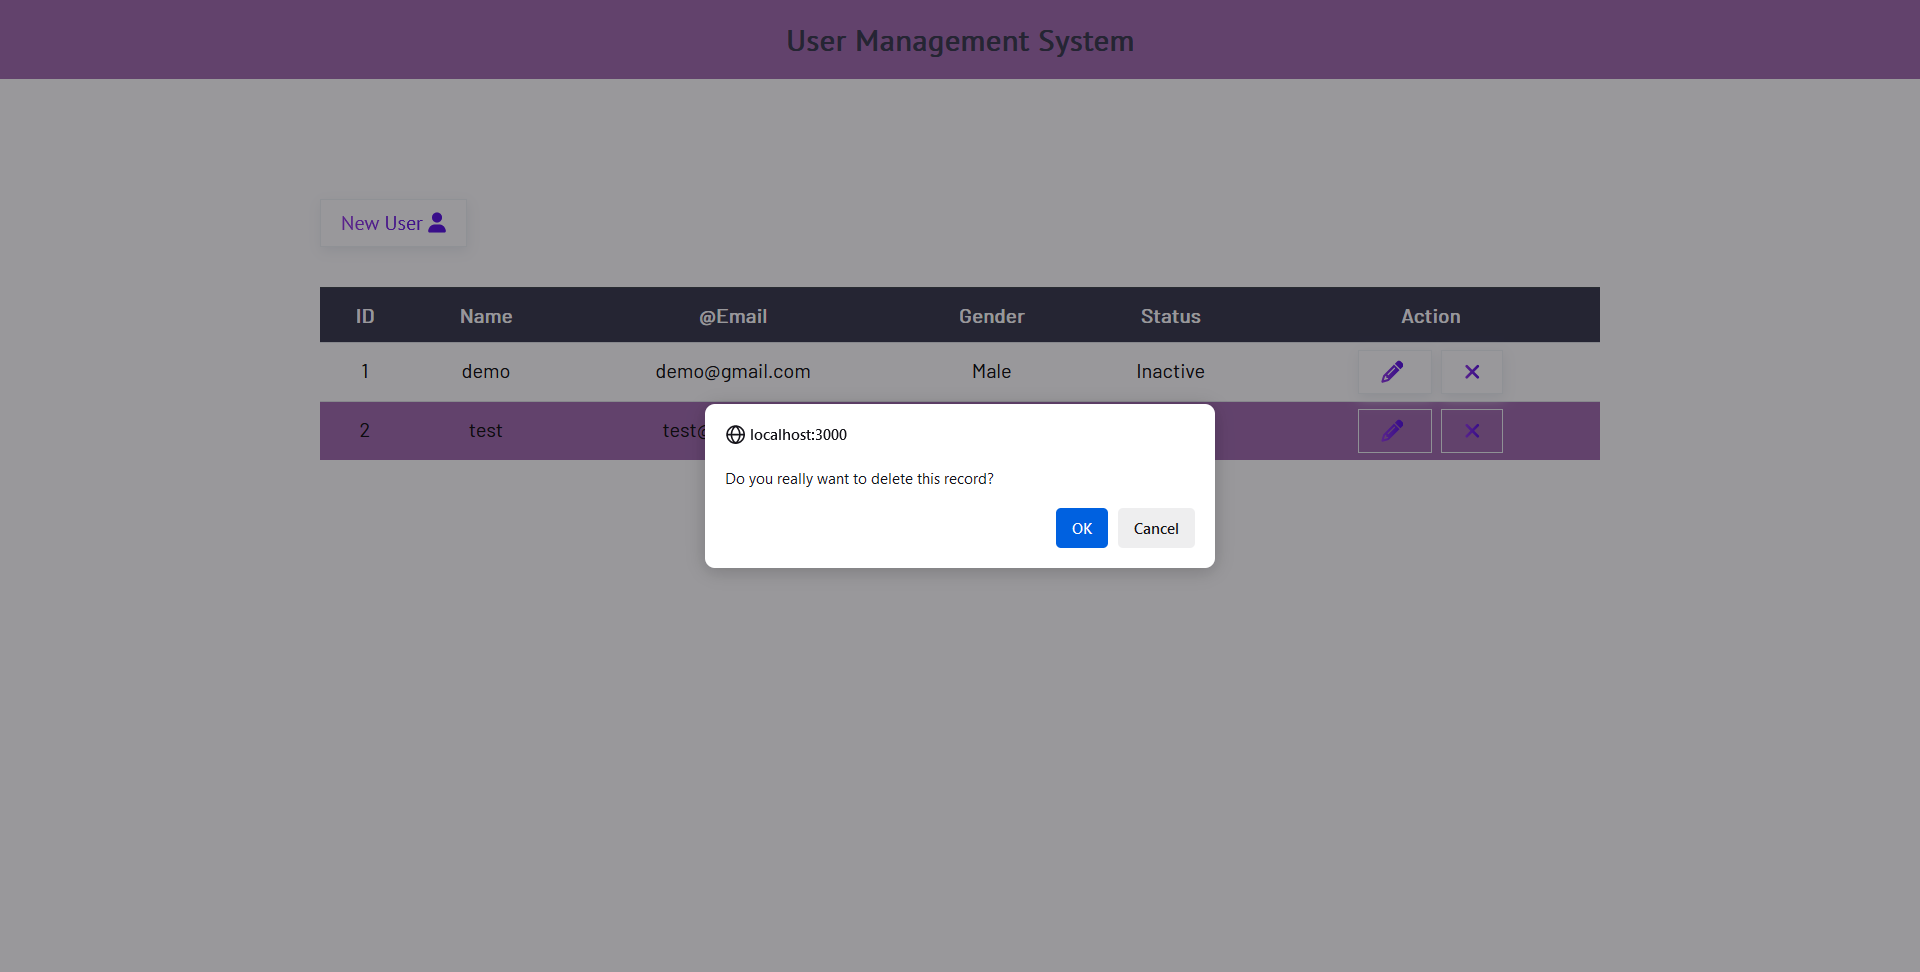Click the X delete icon for user test

(1471, 430)
